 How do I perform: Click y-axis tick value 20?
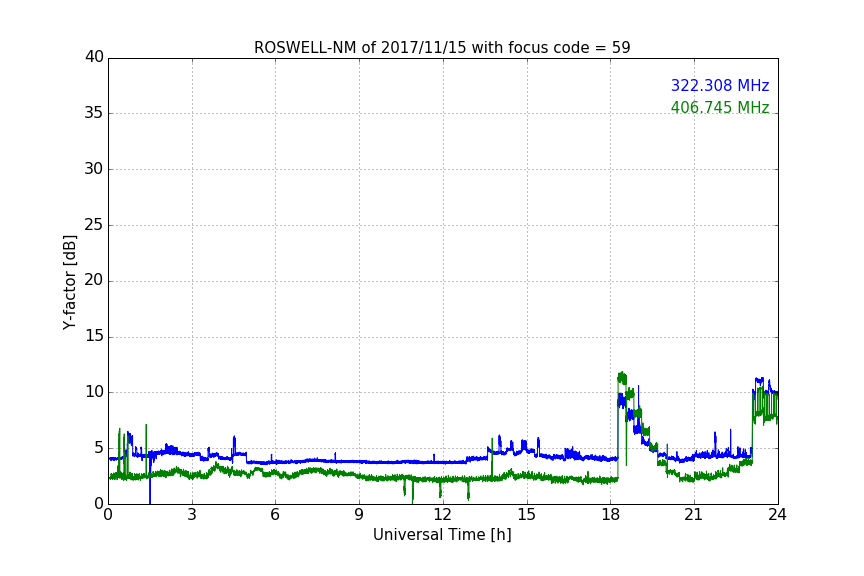tap(94, 281)
